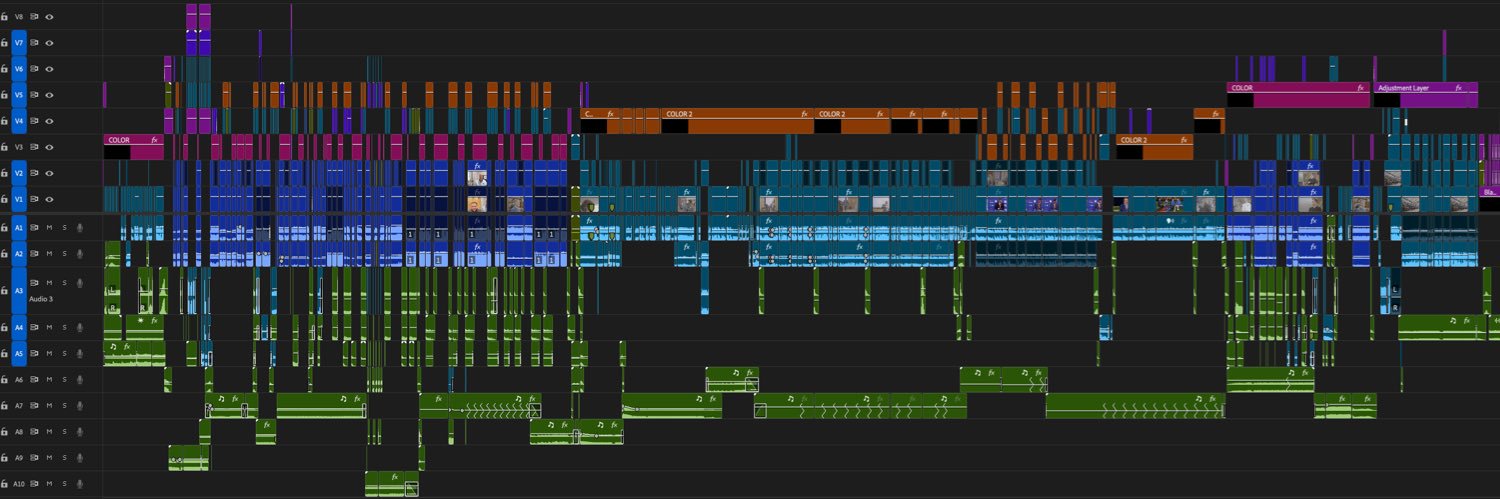1500x499 pixels.
Task: Lock track V5 with its padlock
Action: [5, 94]
